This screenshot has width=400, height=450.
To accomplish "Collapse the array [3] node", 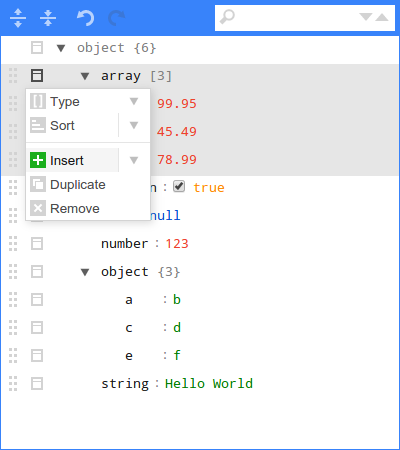I will pyautogui.click(x=85, y=76).
